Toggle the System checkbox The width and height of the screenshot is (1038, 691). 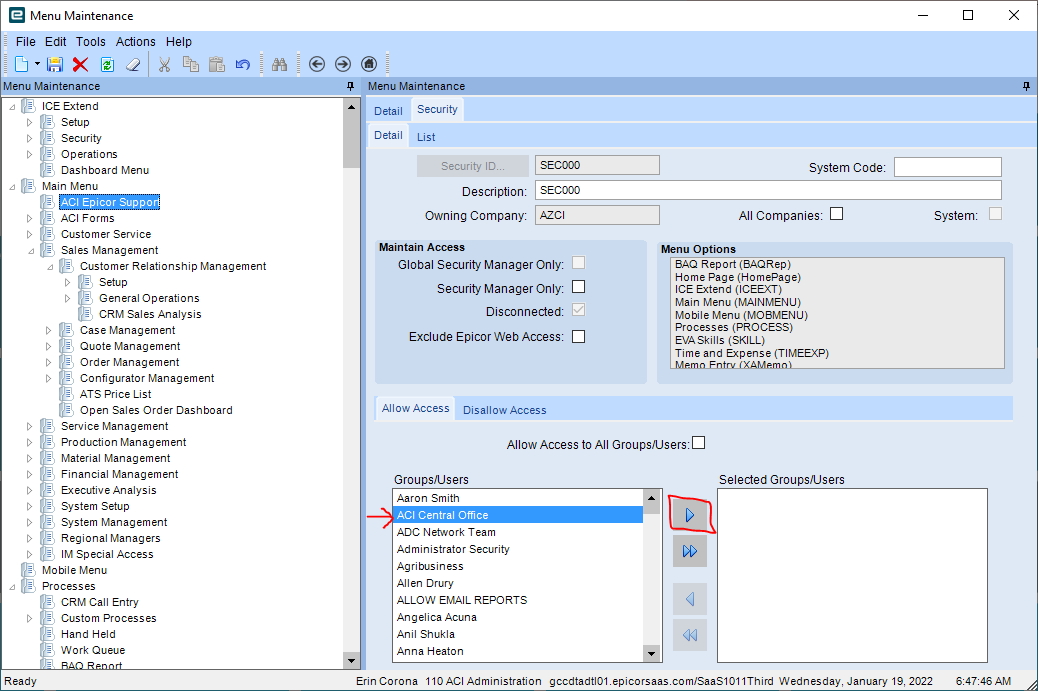[x=995, y=214]
